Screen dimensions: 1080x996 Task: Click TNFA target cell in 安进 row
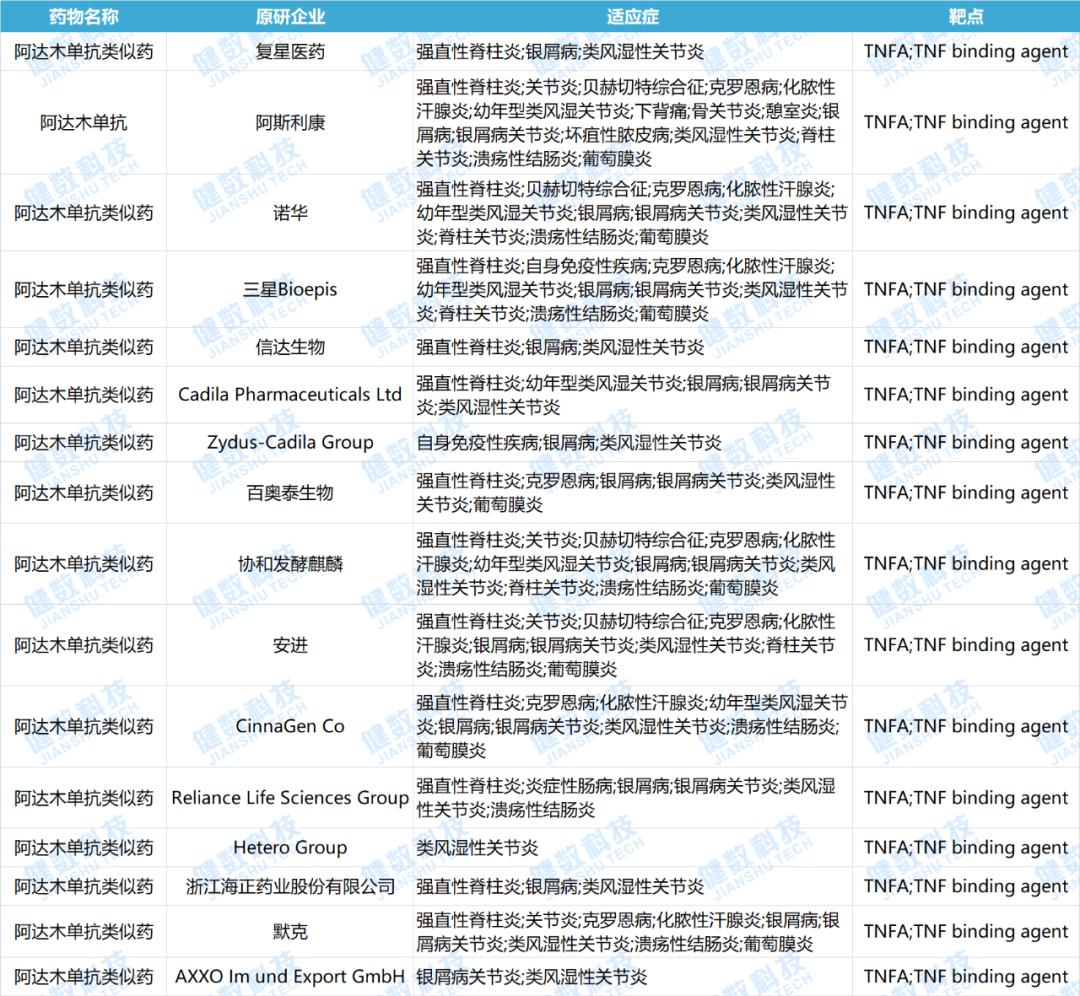[966, 645]
